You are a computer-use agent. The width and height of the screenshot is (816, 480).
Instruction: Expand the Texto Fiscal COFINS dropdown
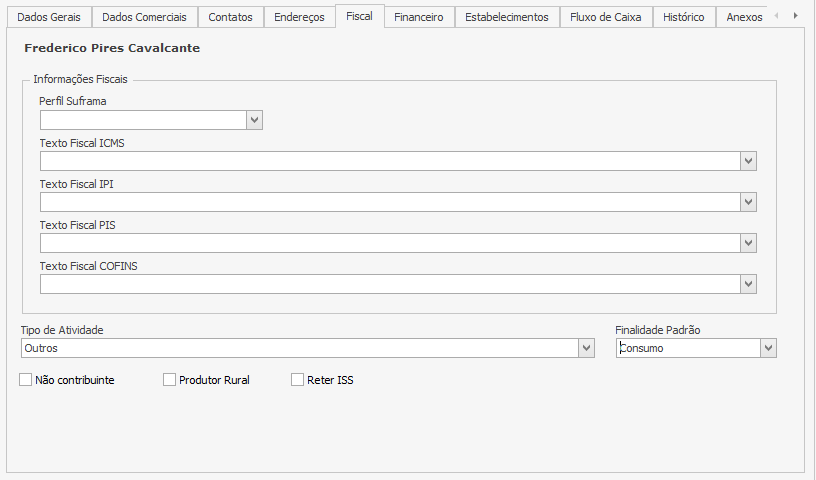748,284
